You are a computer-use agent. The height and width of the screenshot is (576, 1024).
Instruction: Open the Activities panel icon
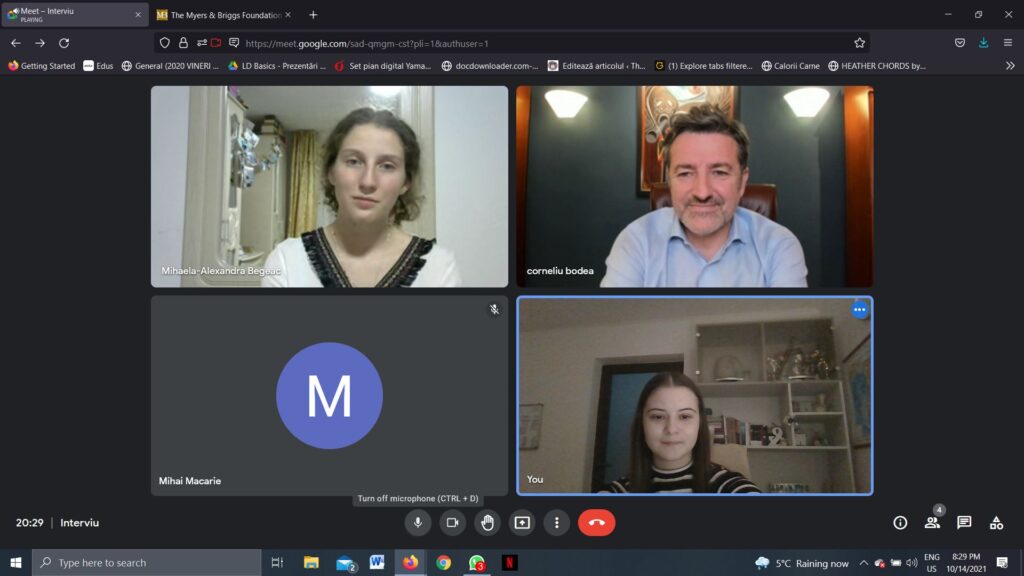[996, 523]
